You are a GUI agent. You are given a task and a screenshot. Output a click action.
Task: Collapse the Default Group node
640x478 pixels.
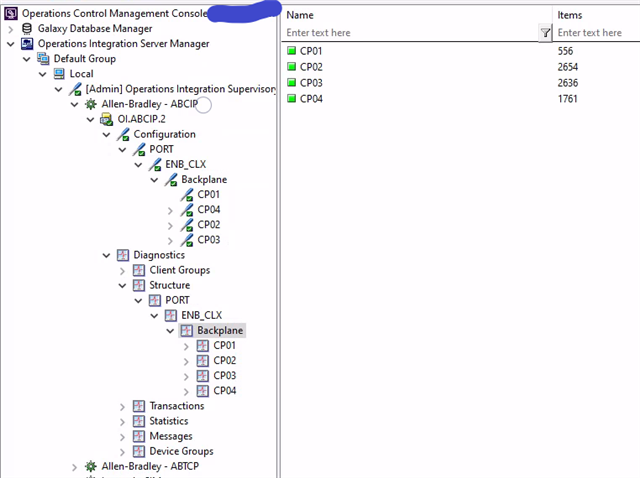coord(27,59)
